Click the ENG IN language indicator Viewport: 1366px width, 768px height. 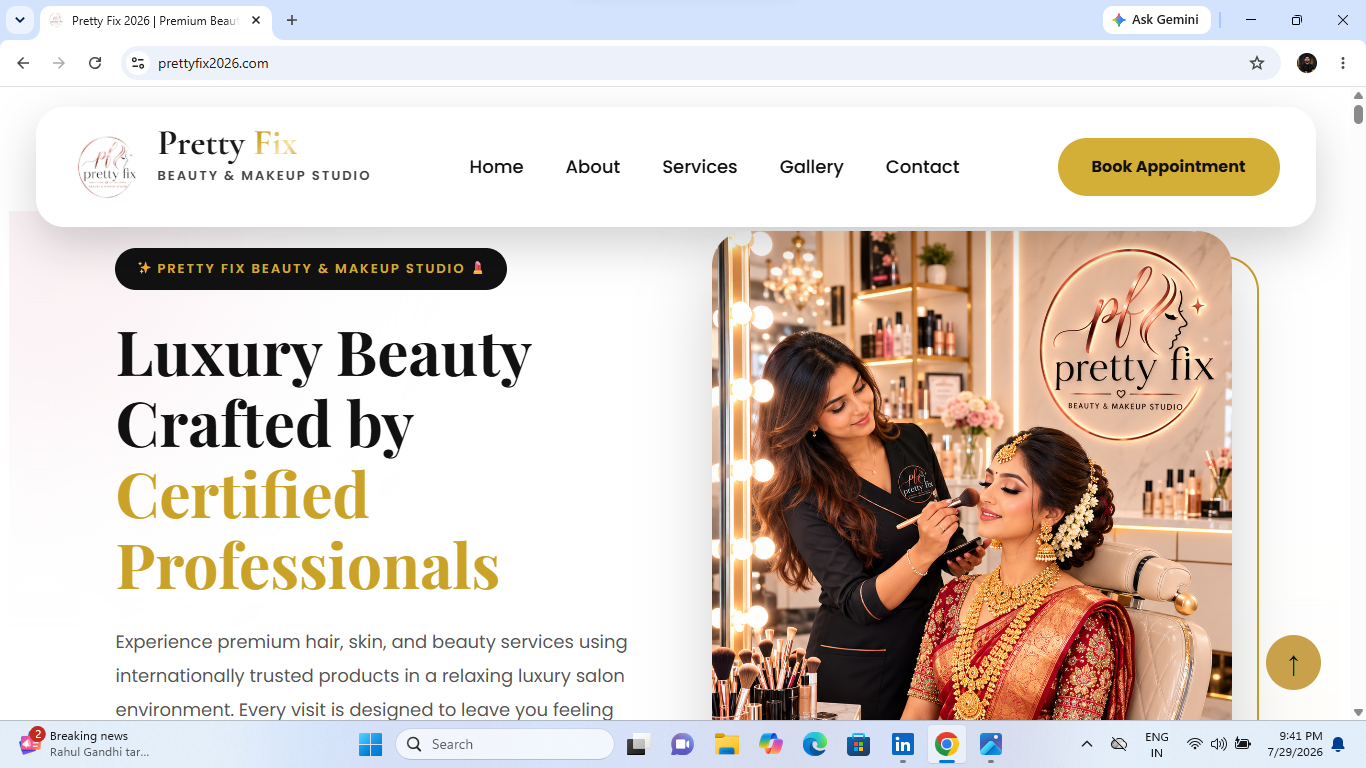[1157, 744]
